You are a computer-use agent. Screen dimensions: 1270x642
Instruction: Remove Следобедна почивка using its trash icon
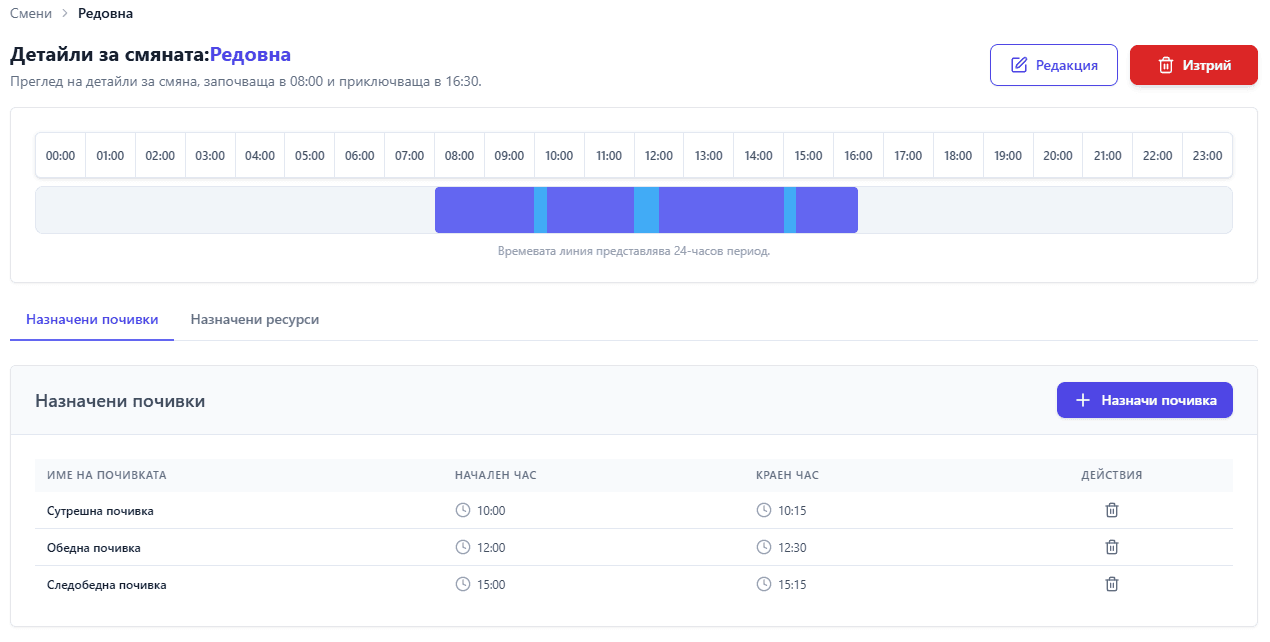point(1111,584)
